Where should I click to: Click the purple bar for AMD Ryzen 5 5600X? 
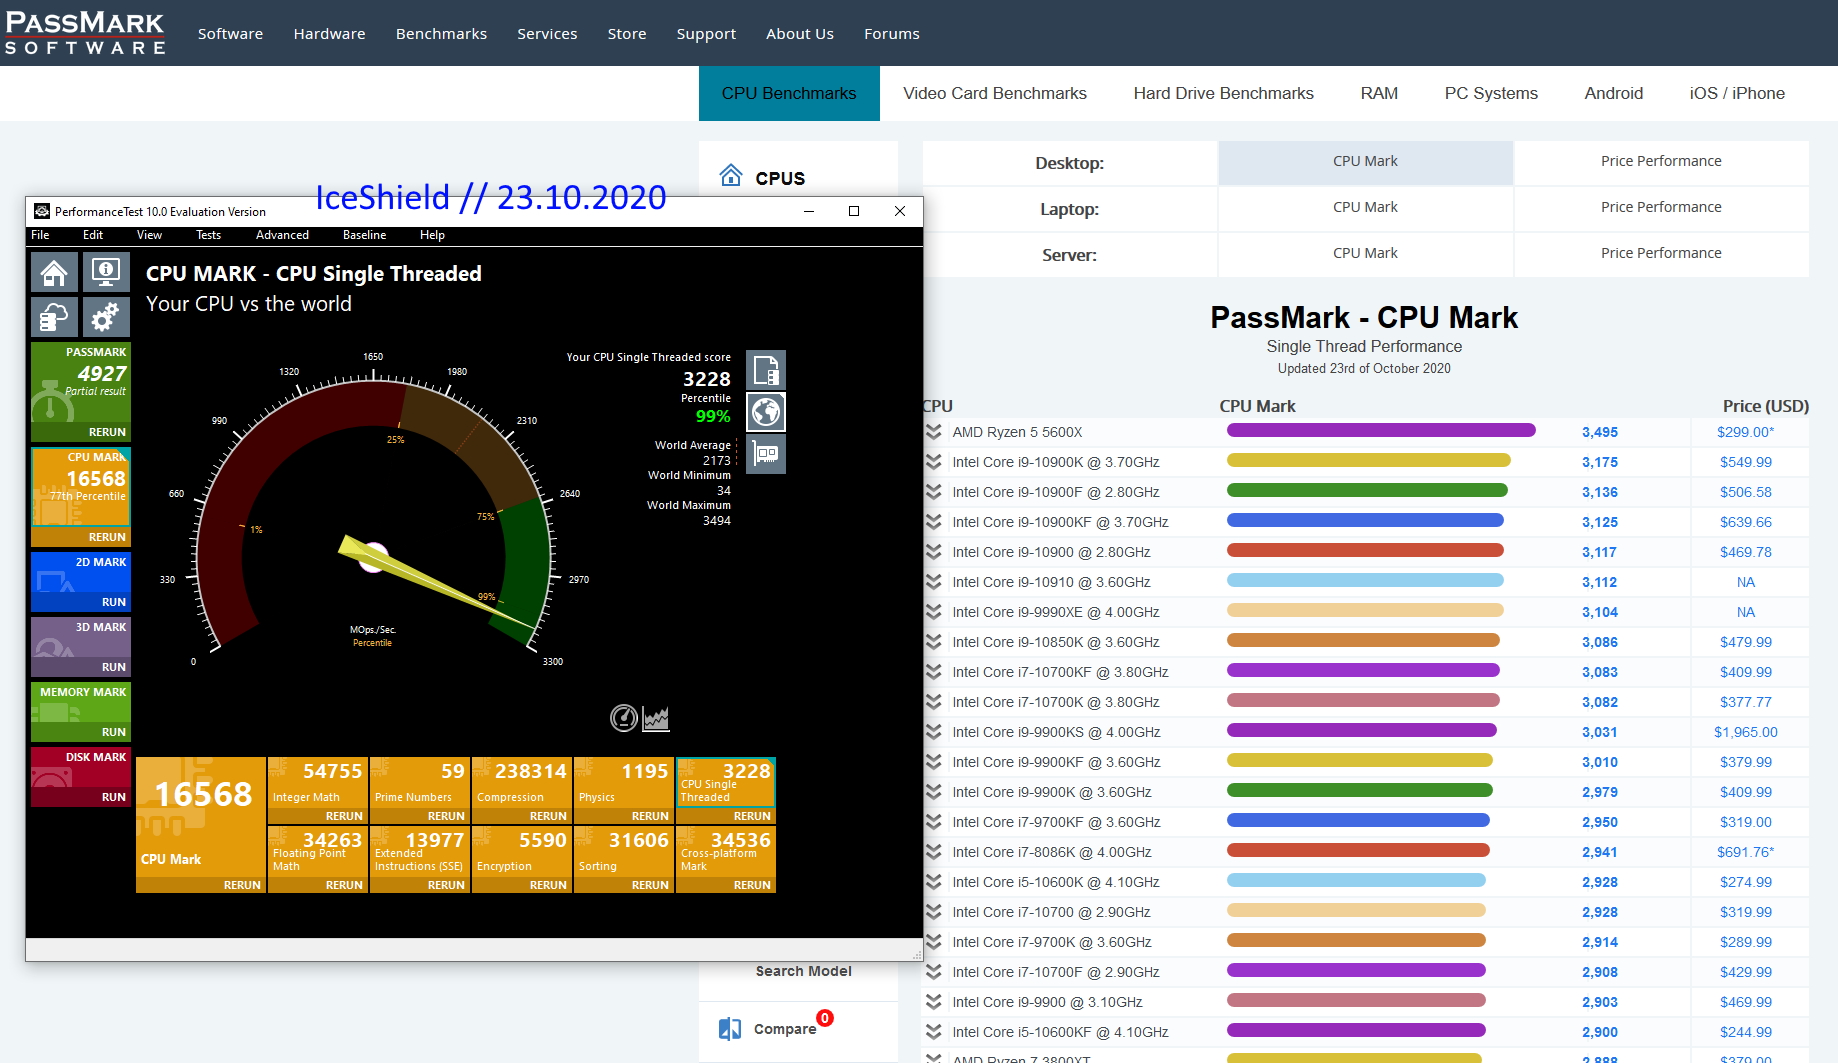click(x=1381, y=431)
